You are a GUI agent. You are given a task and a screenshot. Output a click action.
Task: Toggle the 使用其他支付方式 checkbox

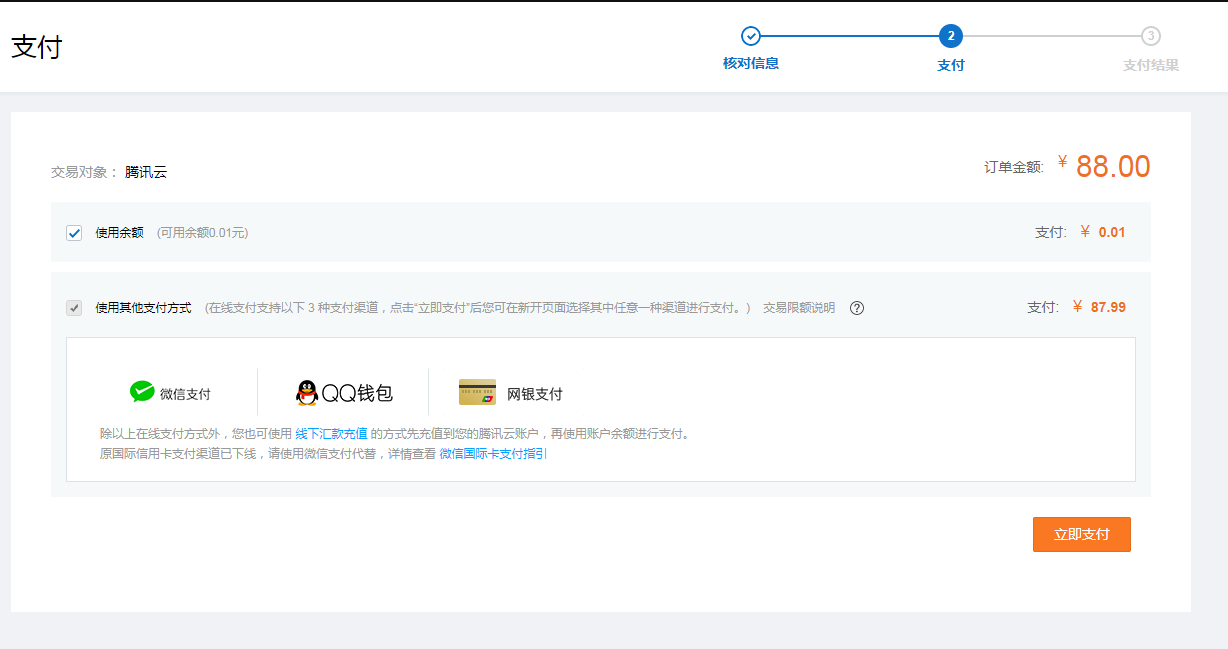click(x=74, y=308)
